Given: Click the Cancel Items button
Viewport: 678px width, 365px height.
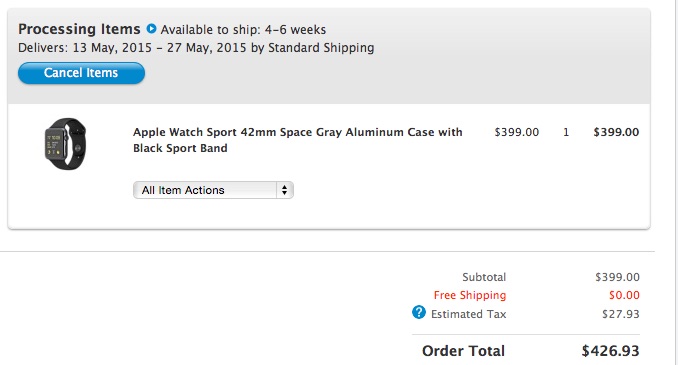Looking at the screenshot, I should (x=81, y=73).
